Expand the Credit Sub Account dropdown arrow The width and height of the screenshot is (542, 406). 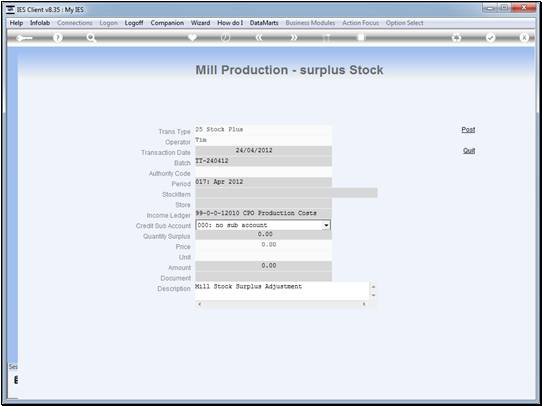(x=326, y=225)
